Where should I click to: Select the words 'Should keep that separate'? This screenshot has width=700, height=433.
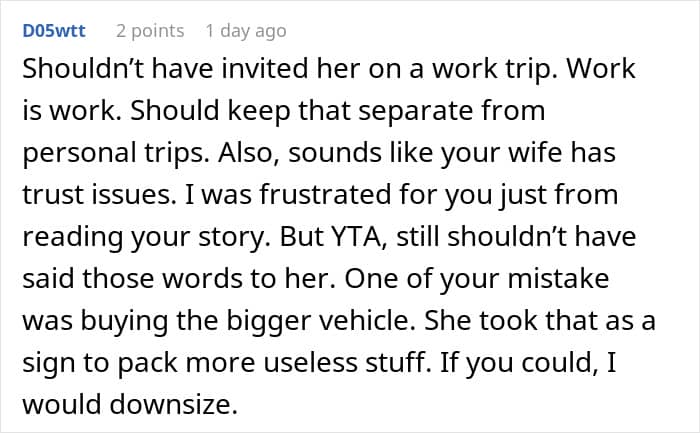click(x=301, y=110)
